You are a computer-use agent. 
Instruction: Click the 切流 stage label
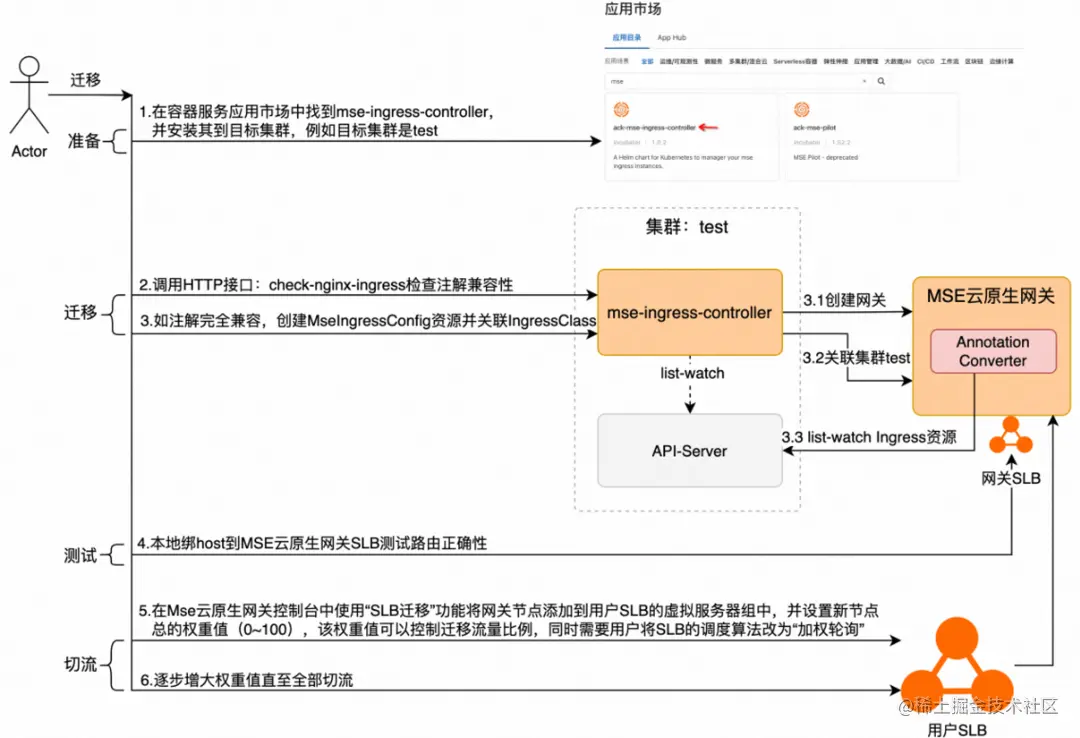81,664
